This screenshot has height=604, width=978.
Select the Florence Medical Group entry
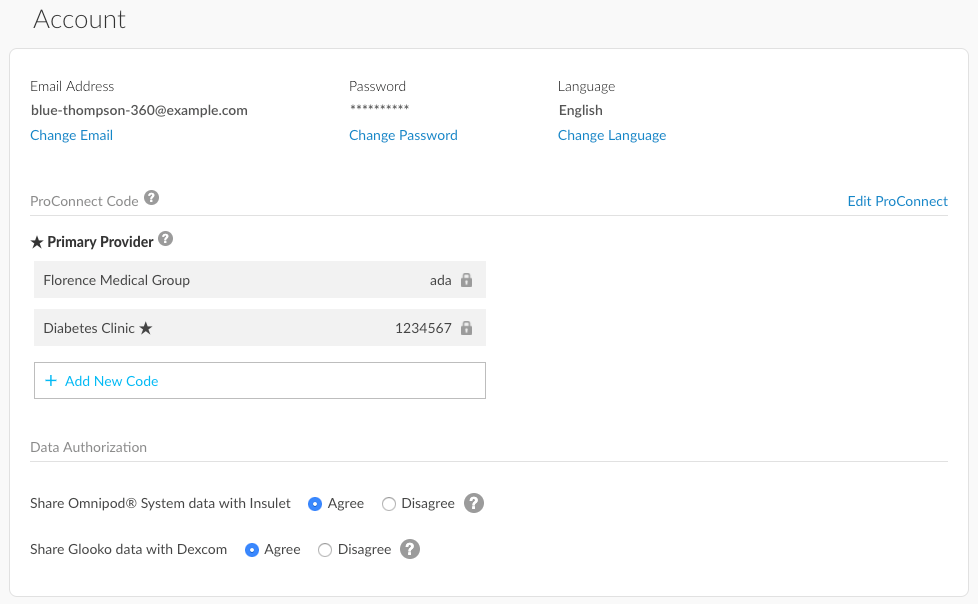(x=260, y=280)
